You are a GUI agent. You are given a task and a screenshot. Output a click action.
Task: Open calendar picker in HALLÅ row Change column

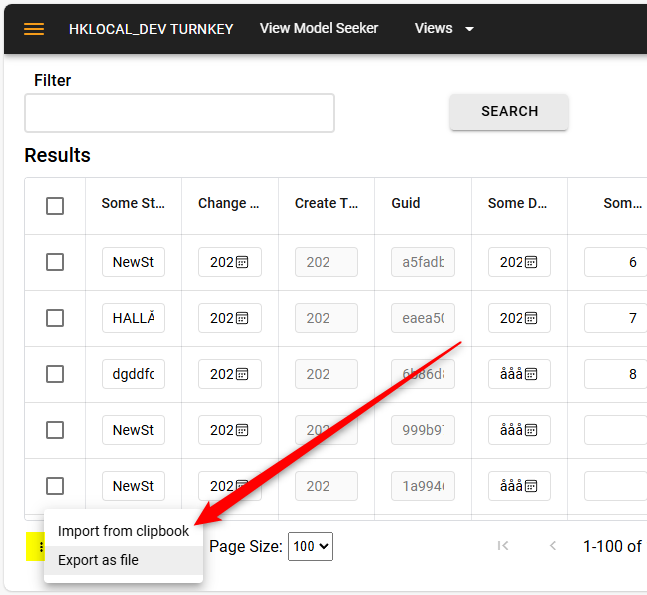click(242, 318)
